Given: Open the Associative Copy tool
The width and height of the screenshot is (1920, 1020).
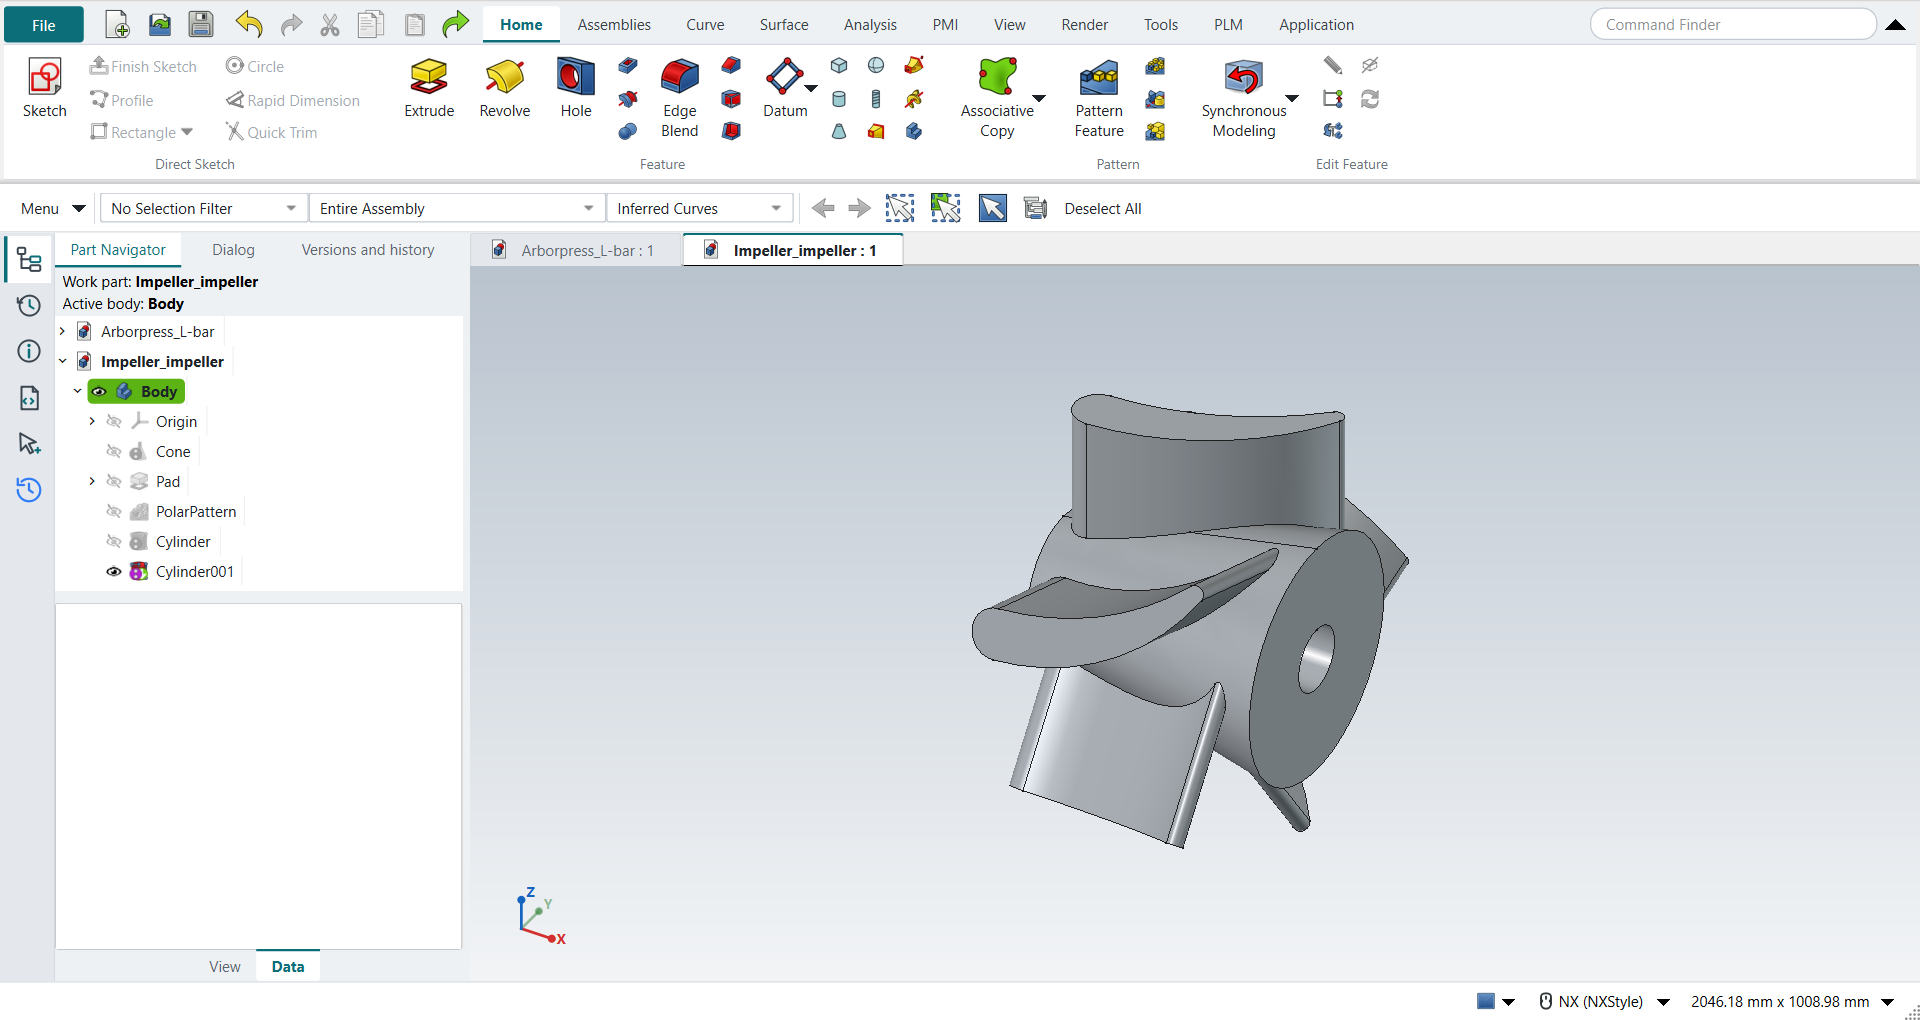Looking at the screenshot, I should [x=997, y=98].
